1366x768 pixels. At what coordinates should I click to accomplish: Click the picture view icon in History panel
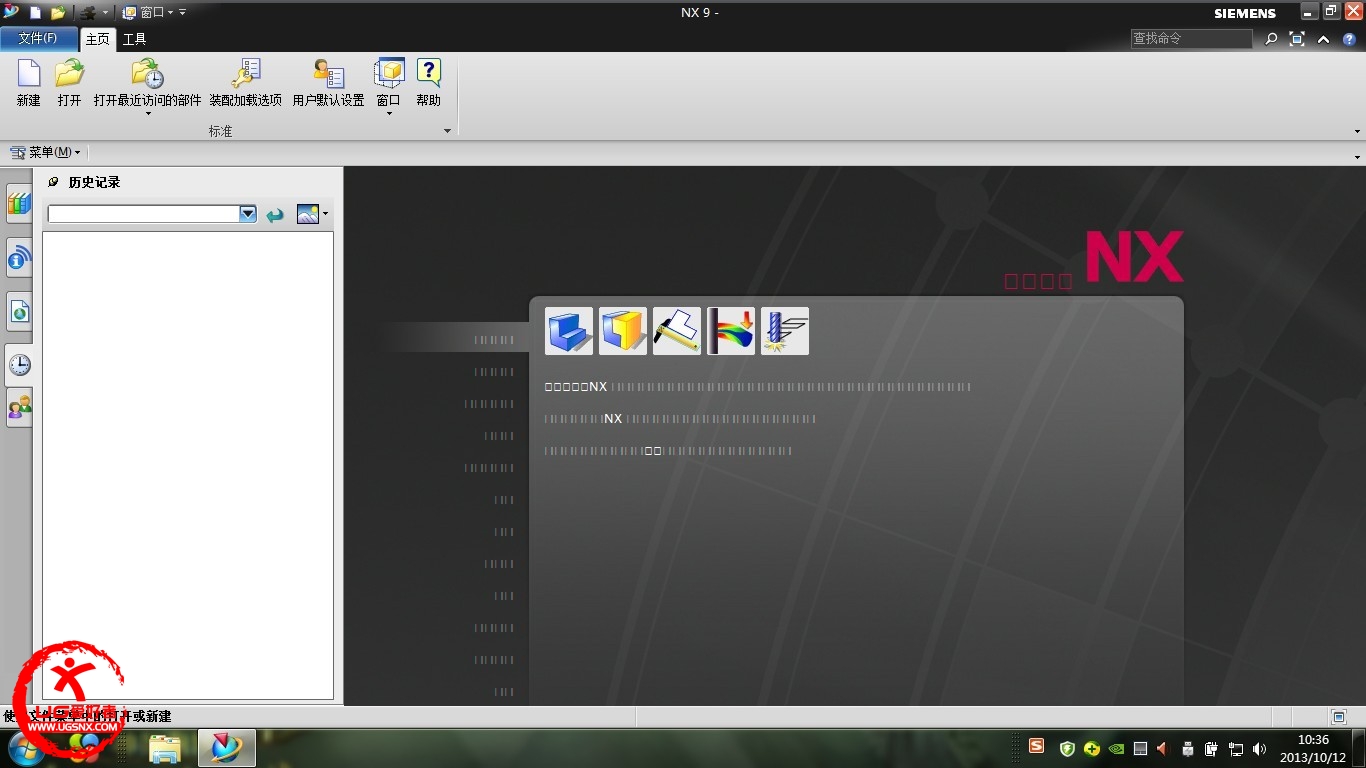(x=307, y=214)
